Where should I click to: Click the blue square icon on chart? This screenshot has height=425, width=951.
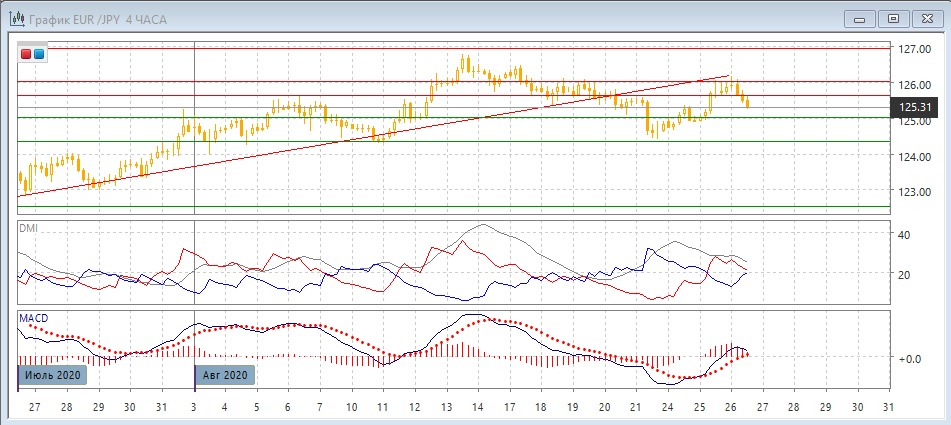[x=38, y=54]
